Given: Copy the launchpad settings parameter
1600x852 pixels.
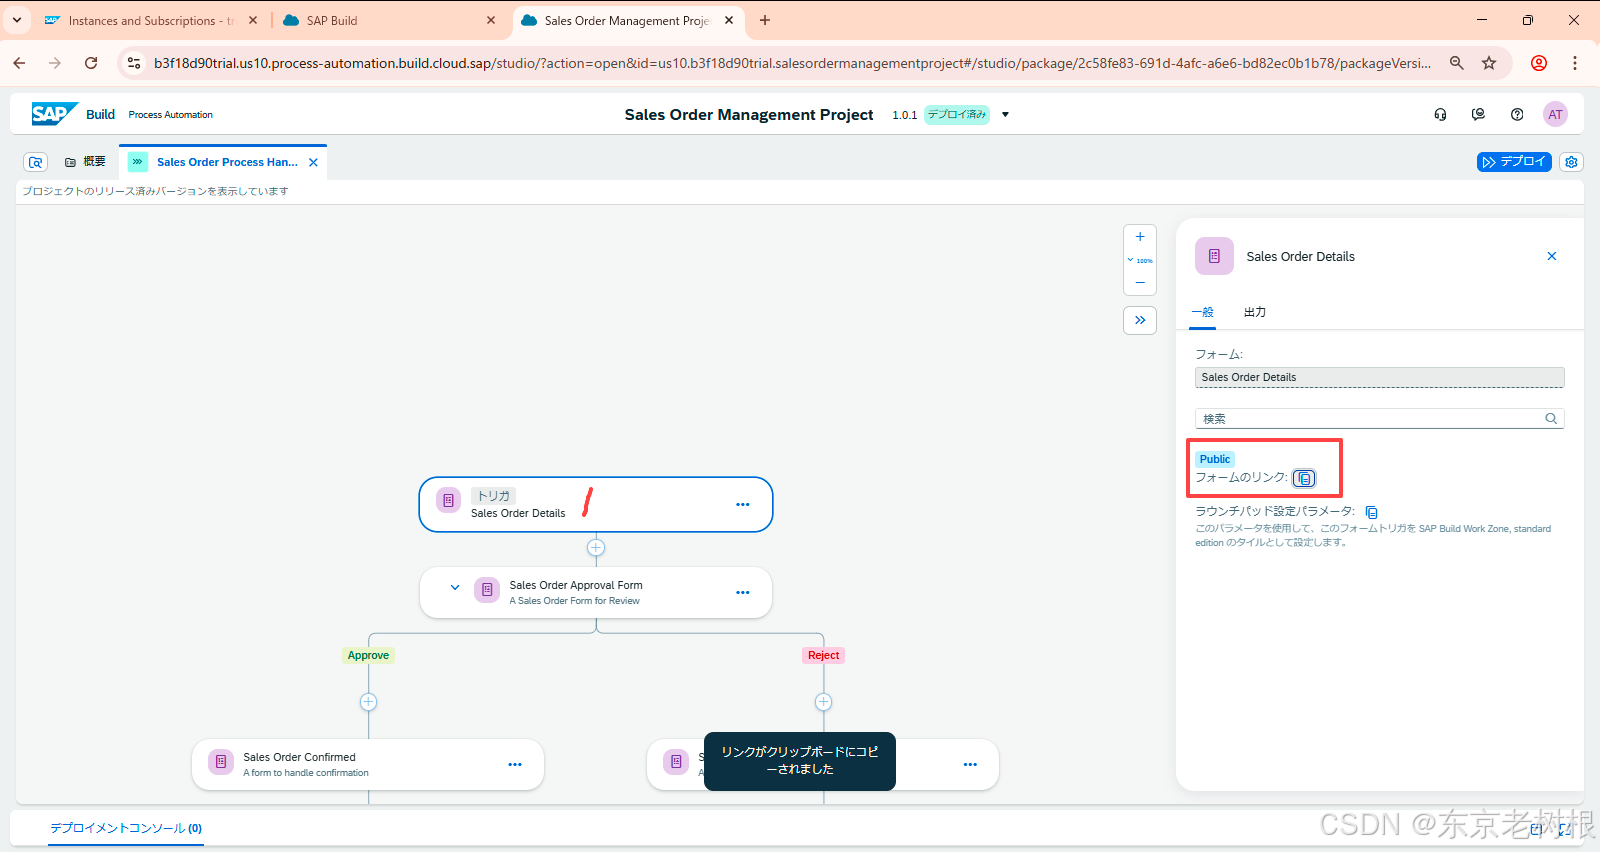Looking at the screenshot, I should [1371, 512].
